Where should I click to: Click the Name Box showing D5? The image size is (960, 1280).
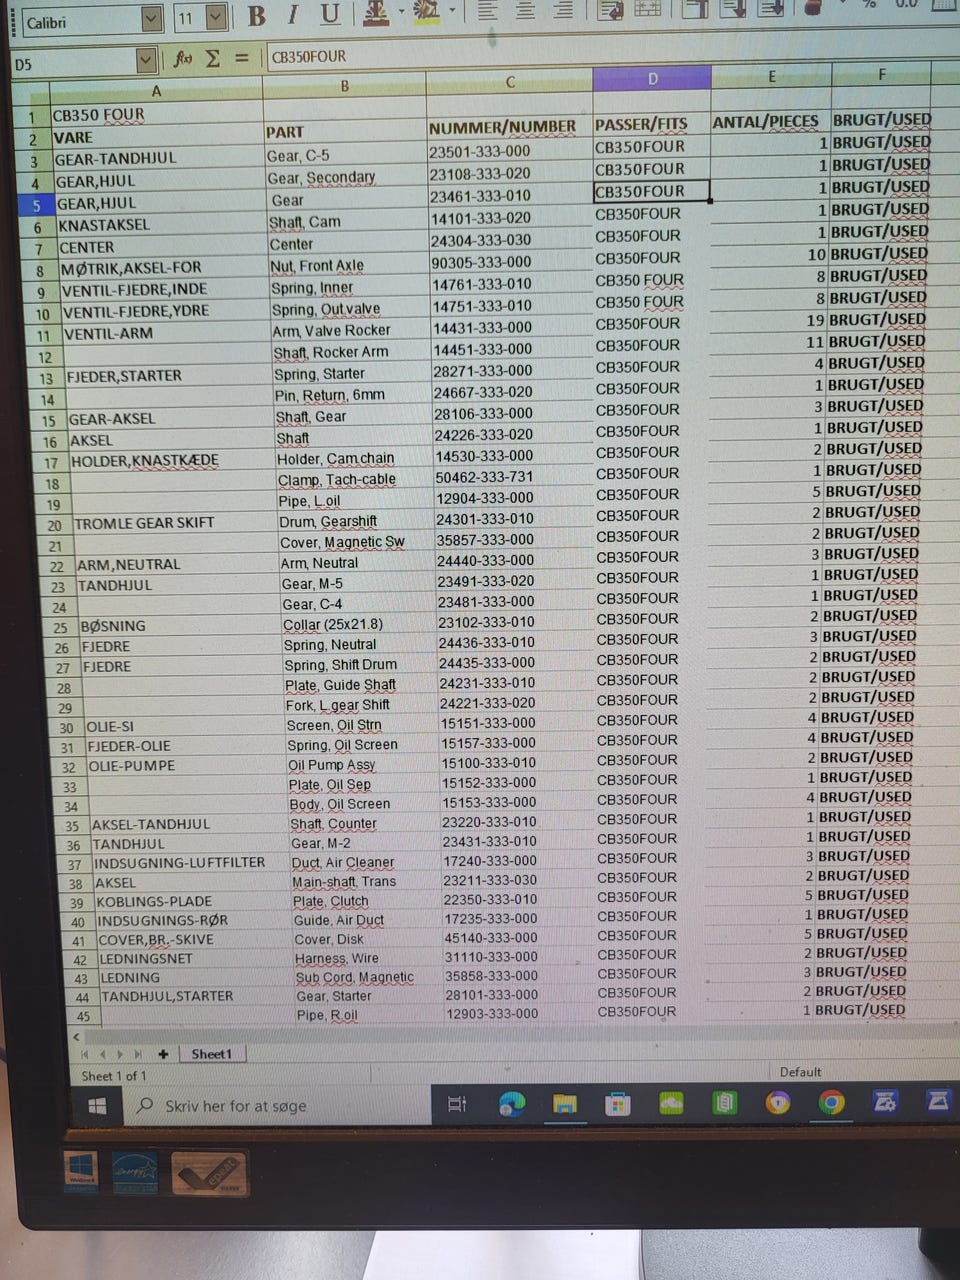(73, 63)
